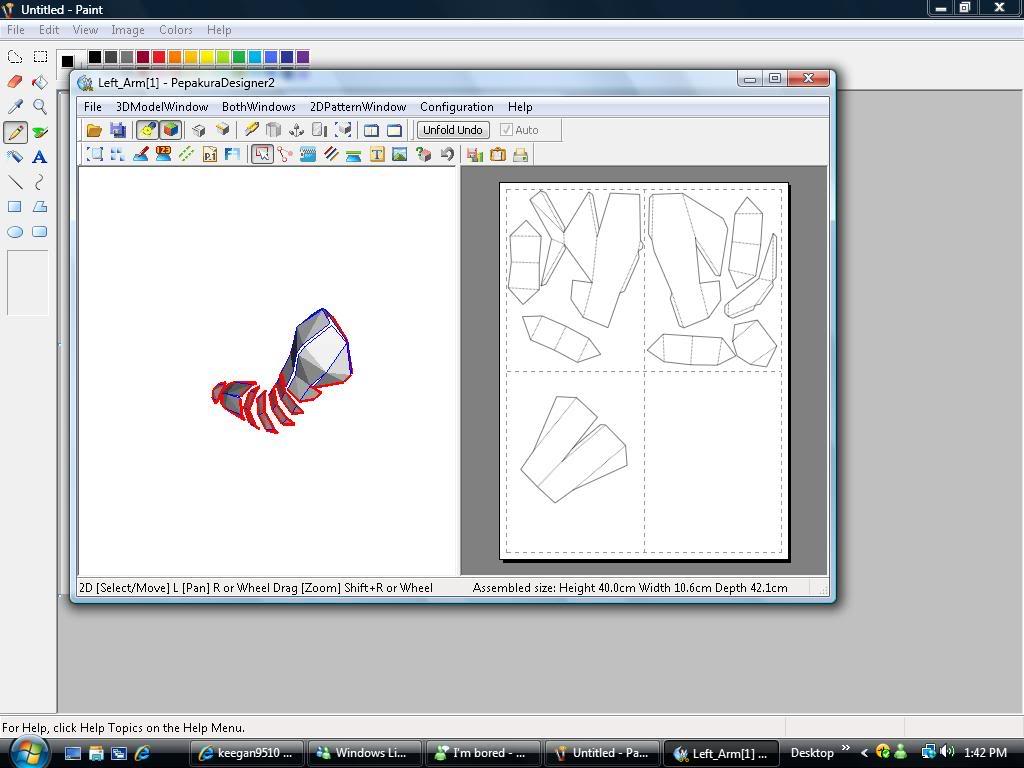1024x768 pixels.
Task: Switch to I'm bored taskbar window
Action: click(483, 753)
